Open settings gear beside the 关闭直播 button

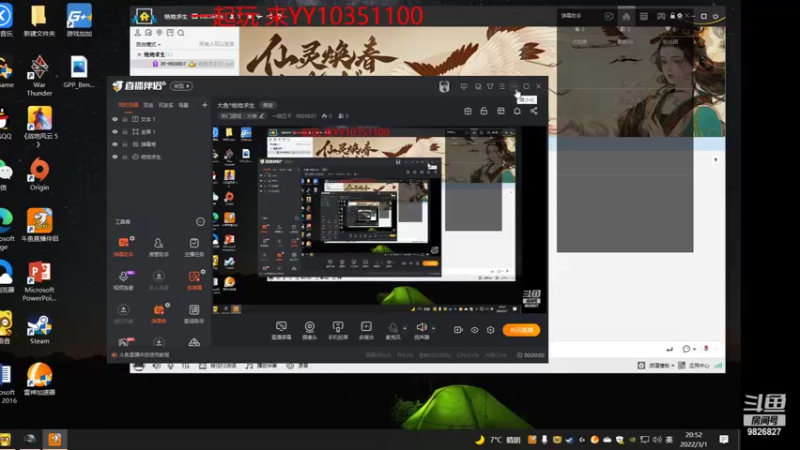[490, 330]
